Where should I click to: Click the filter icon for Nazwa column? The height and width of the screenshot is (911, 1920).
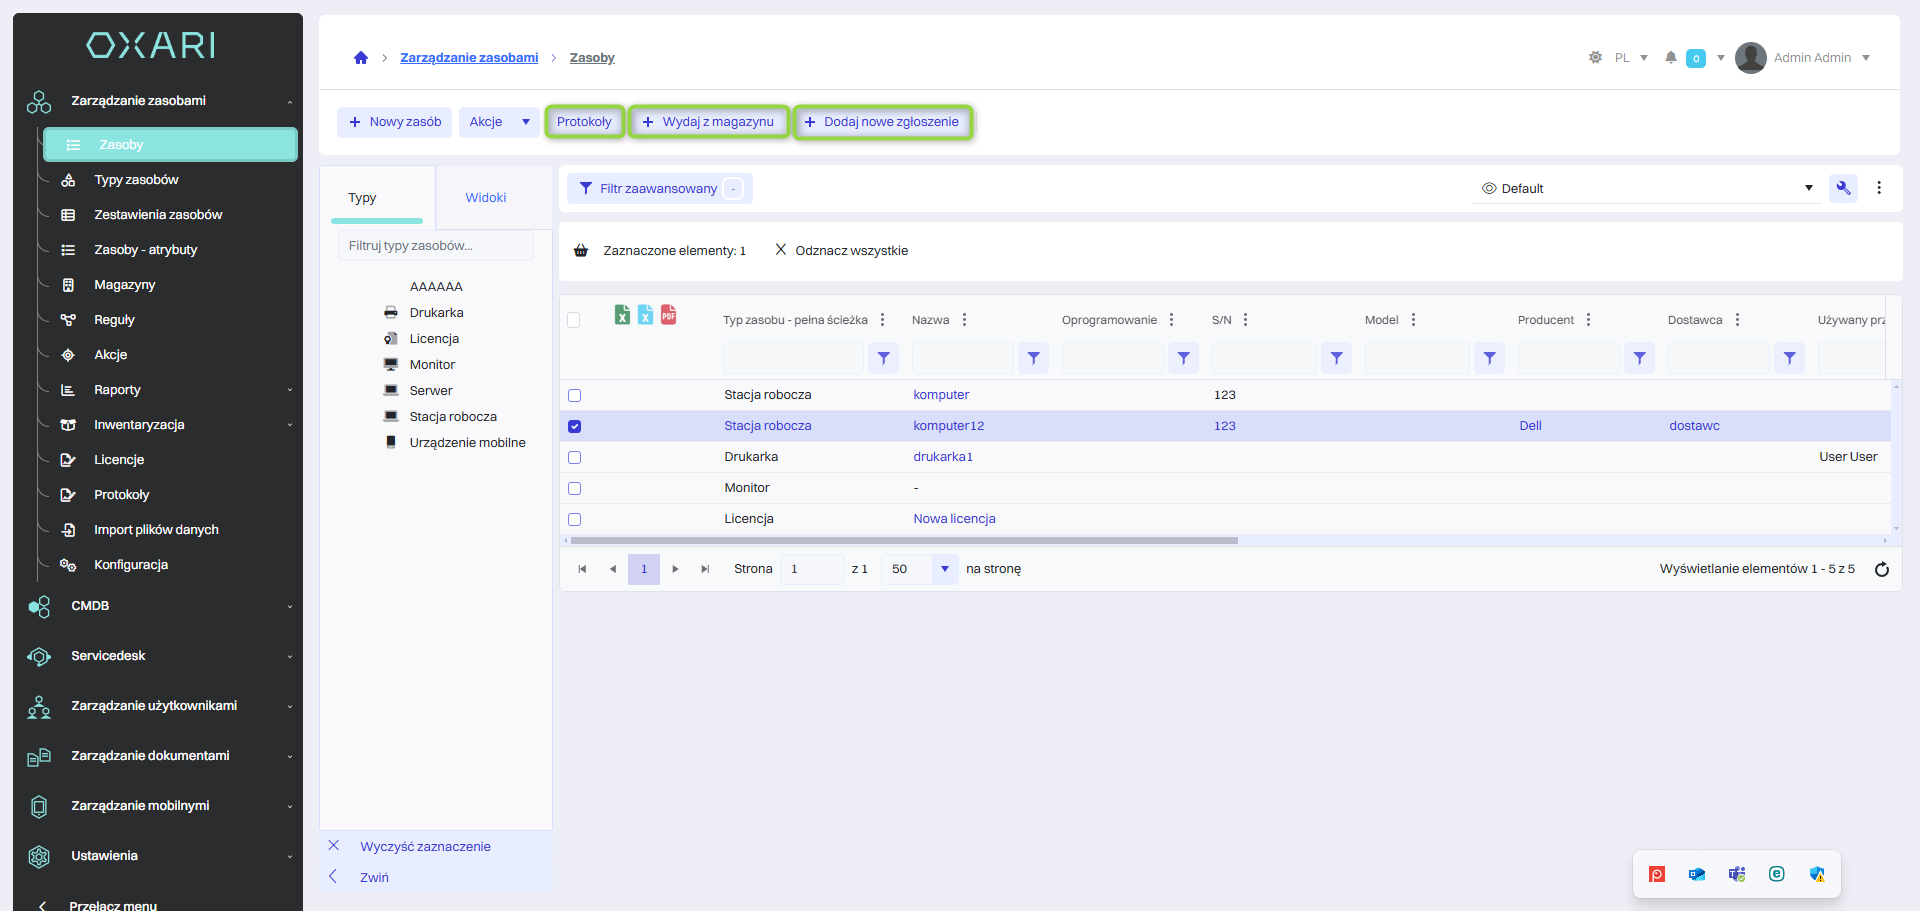tap(1033, 358)
